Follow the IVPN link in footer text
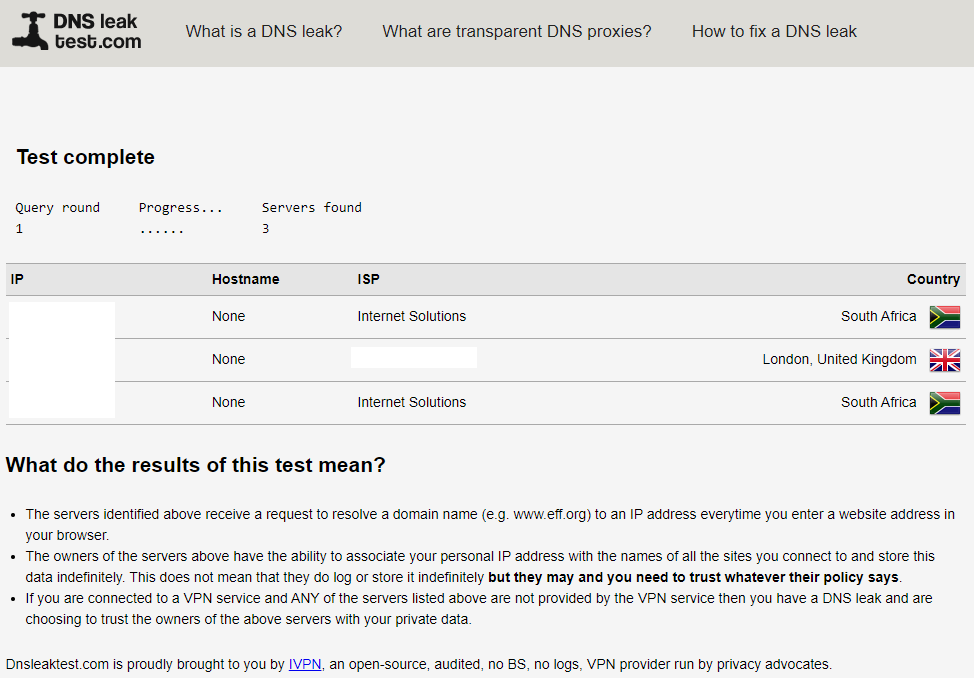The width and height of the screenshot is (974, 678). coord(305,664)
